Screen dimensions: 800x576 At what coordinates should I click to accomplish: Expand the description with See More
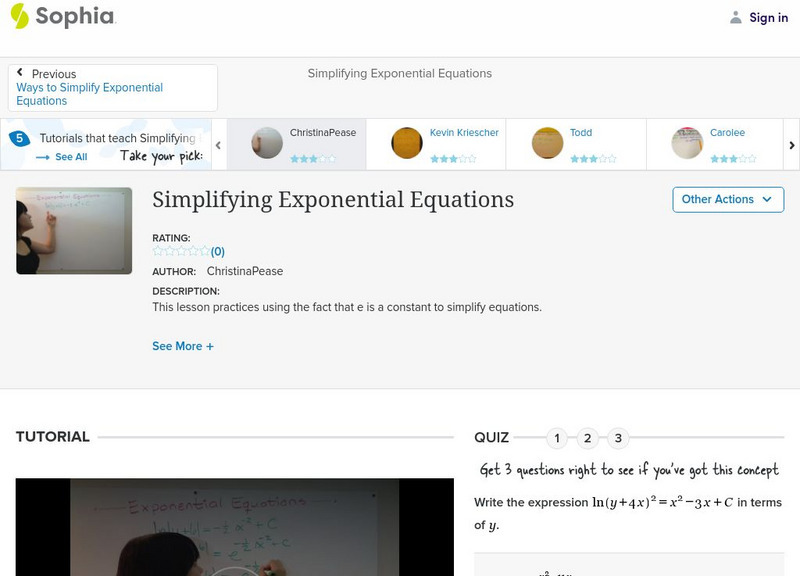[x=183, y=345]
